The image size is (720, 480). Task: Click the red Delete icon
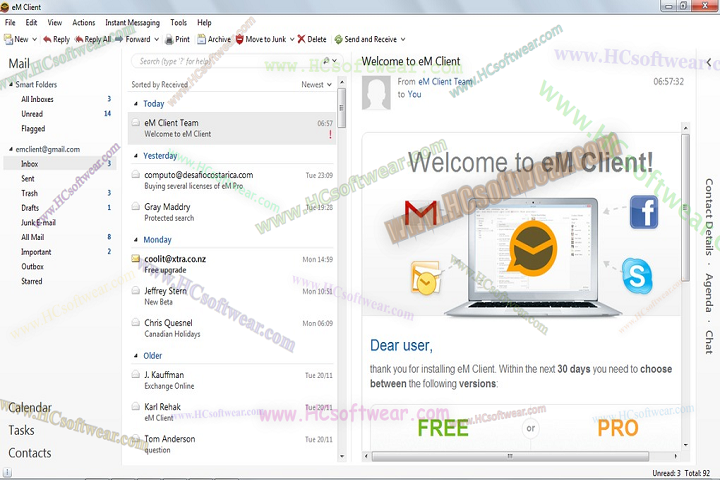301,40
